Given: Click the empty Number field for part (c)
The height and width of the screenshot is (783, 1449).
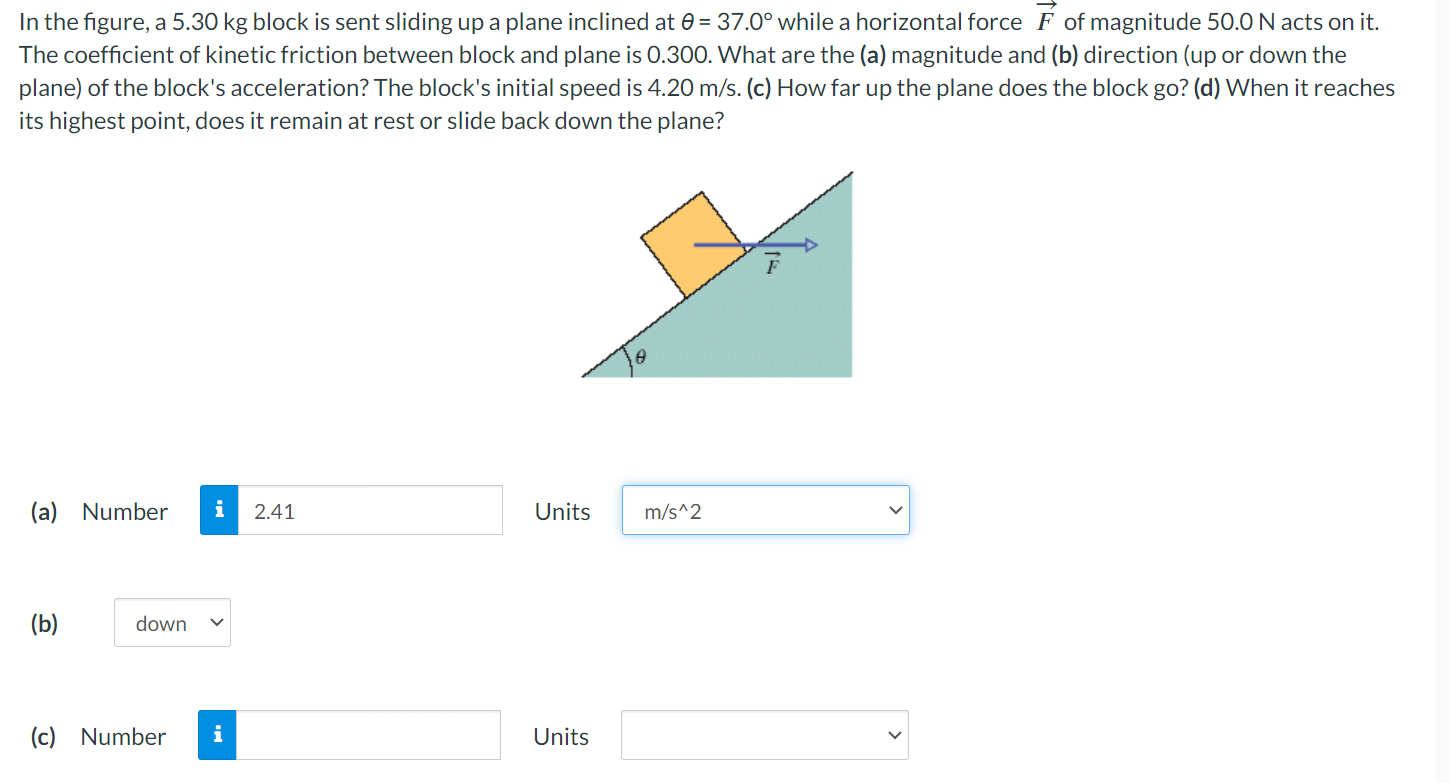Looking at the screenshot, I should 368,735.
